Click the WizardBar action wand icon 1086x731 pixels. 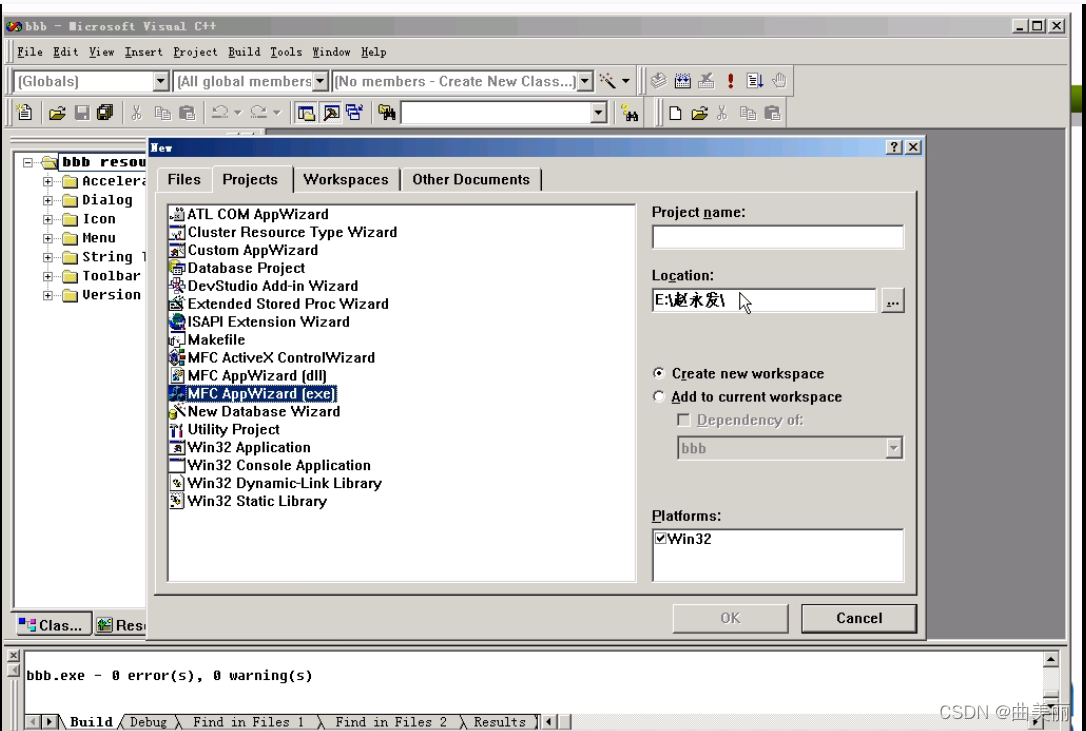(x=607, y=81)
